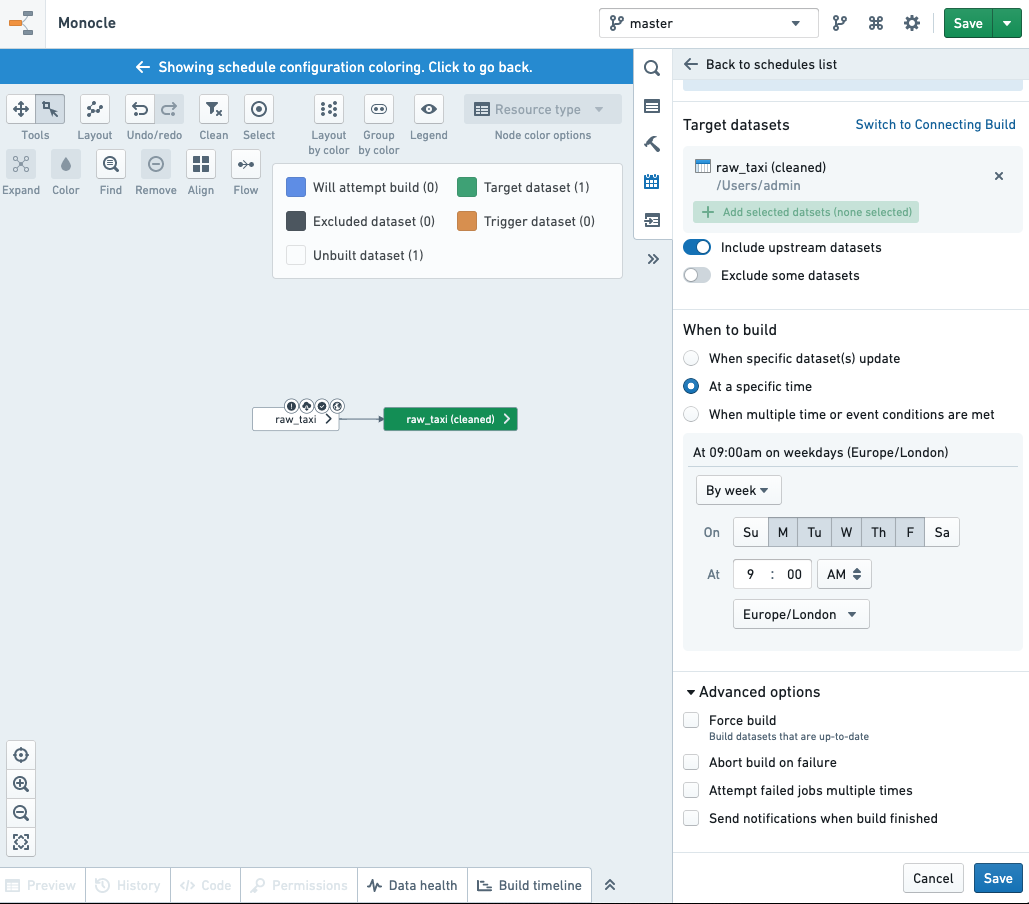Go Back to schedules list
The width and height of the screenshot is (1029, 904).
pos(761,64)
